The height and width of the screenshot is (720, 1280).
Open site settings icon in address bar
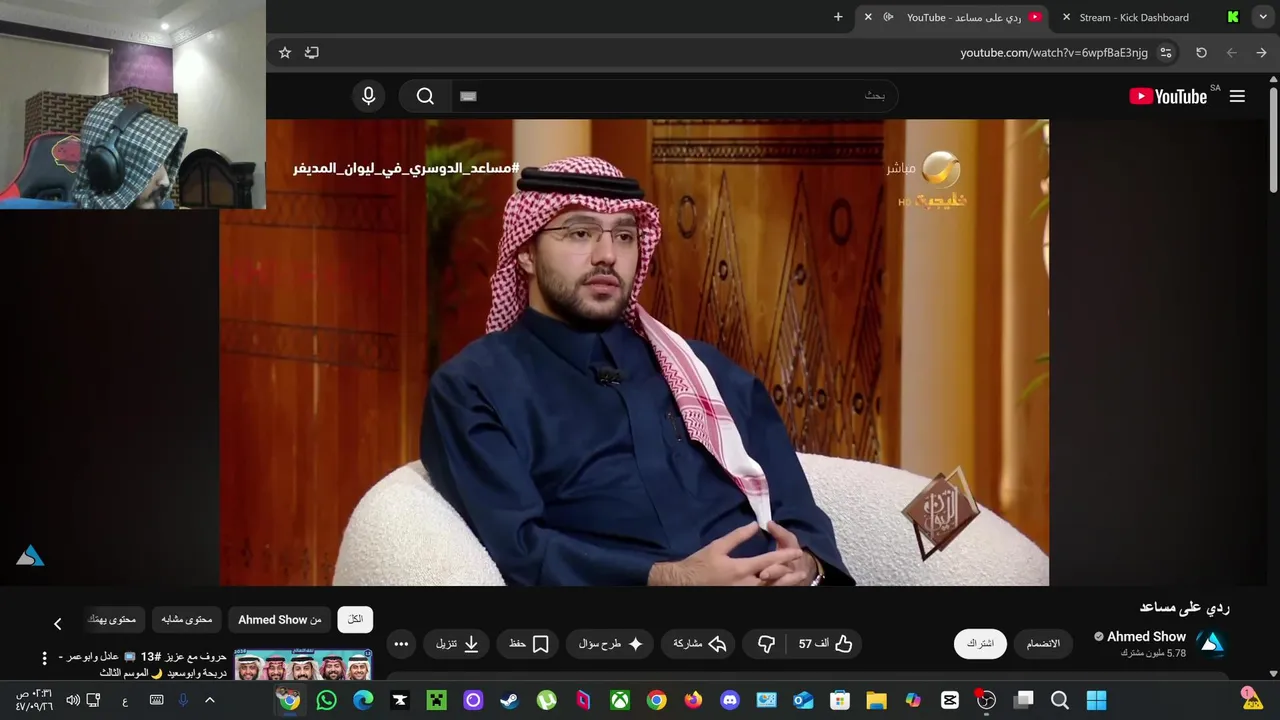[1166, 52]
